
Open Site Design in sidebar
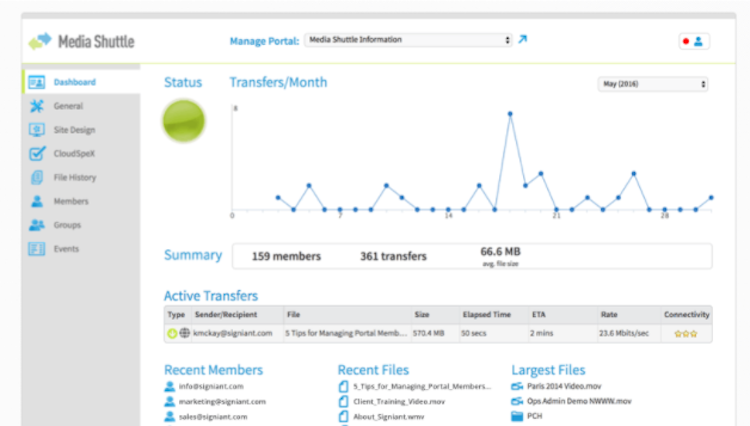(x=75, y=130)
